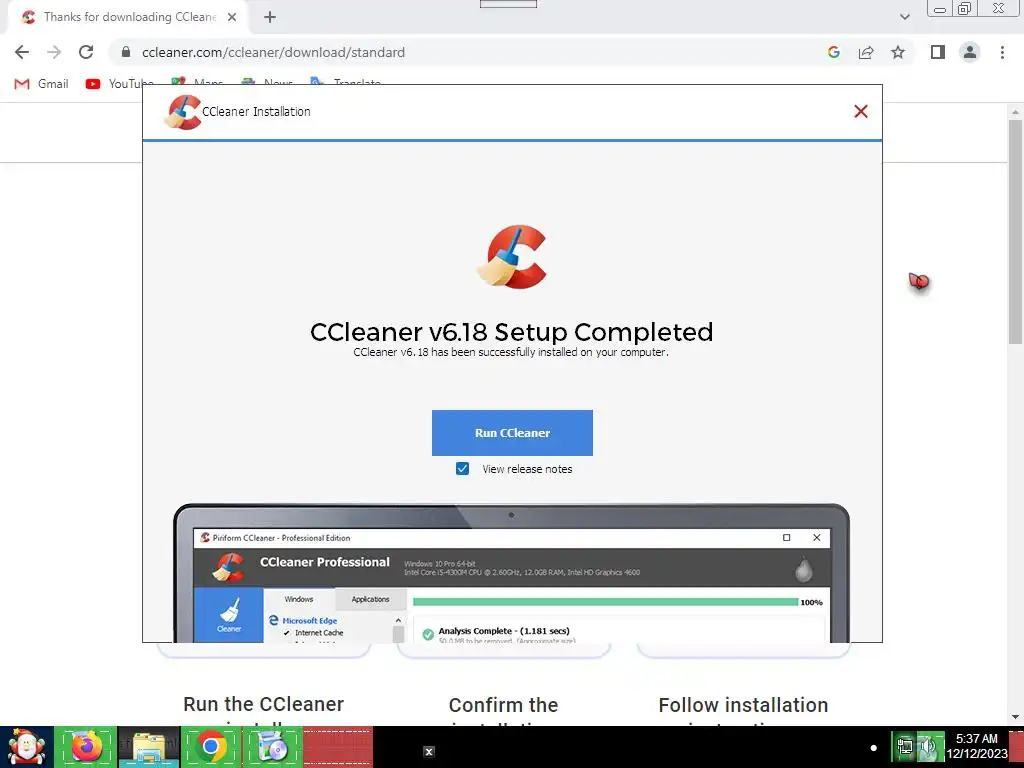Click the white dot in the system tray
The width and height of the screenshot is (1024, 768).
point(873,748)
